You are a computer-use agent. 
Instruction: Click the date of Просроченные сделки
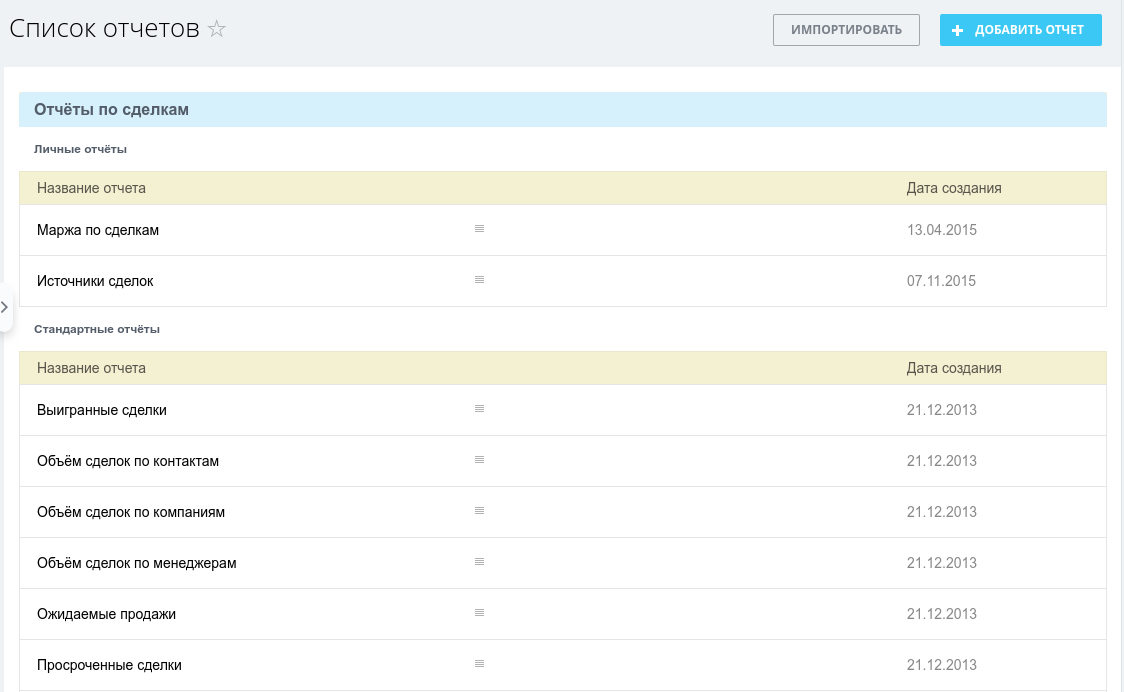(x=941, y=665)
